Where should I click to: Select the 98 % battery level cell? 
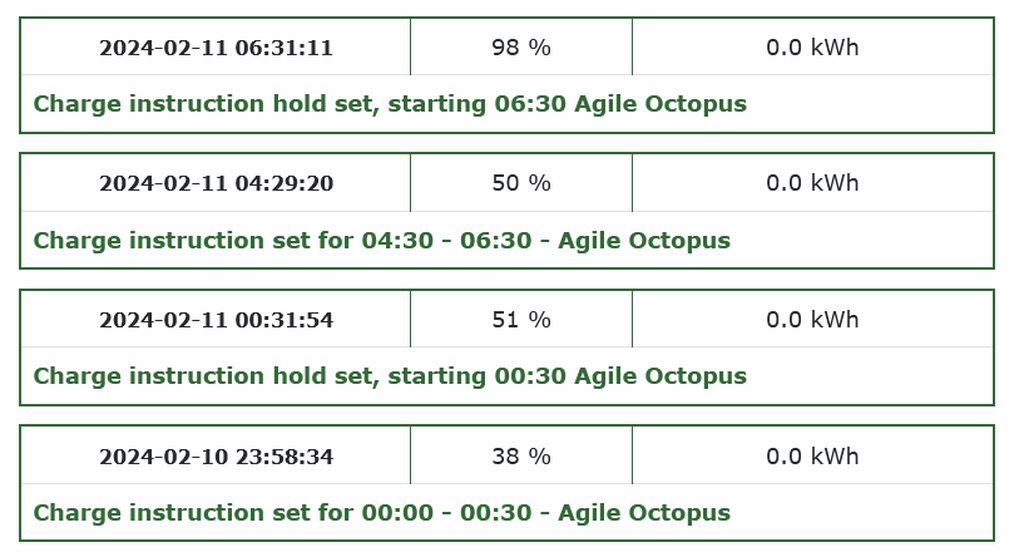521,47
